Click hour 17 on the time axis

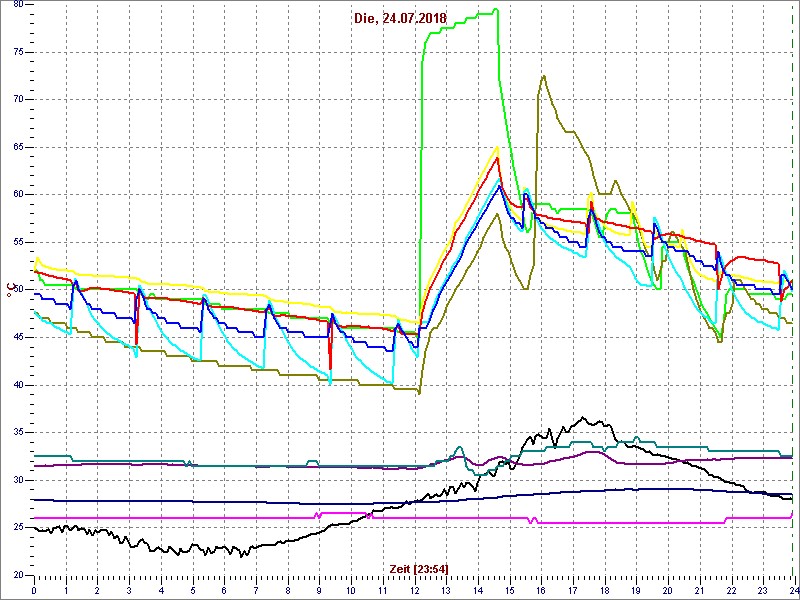tap(573, 591)
